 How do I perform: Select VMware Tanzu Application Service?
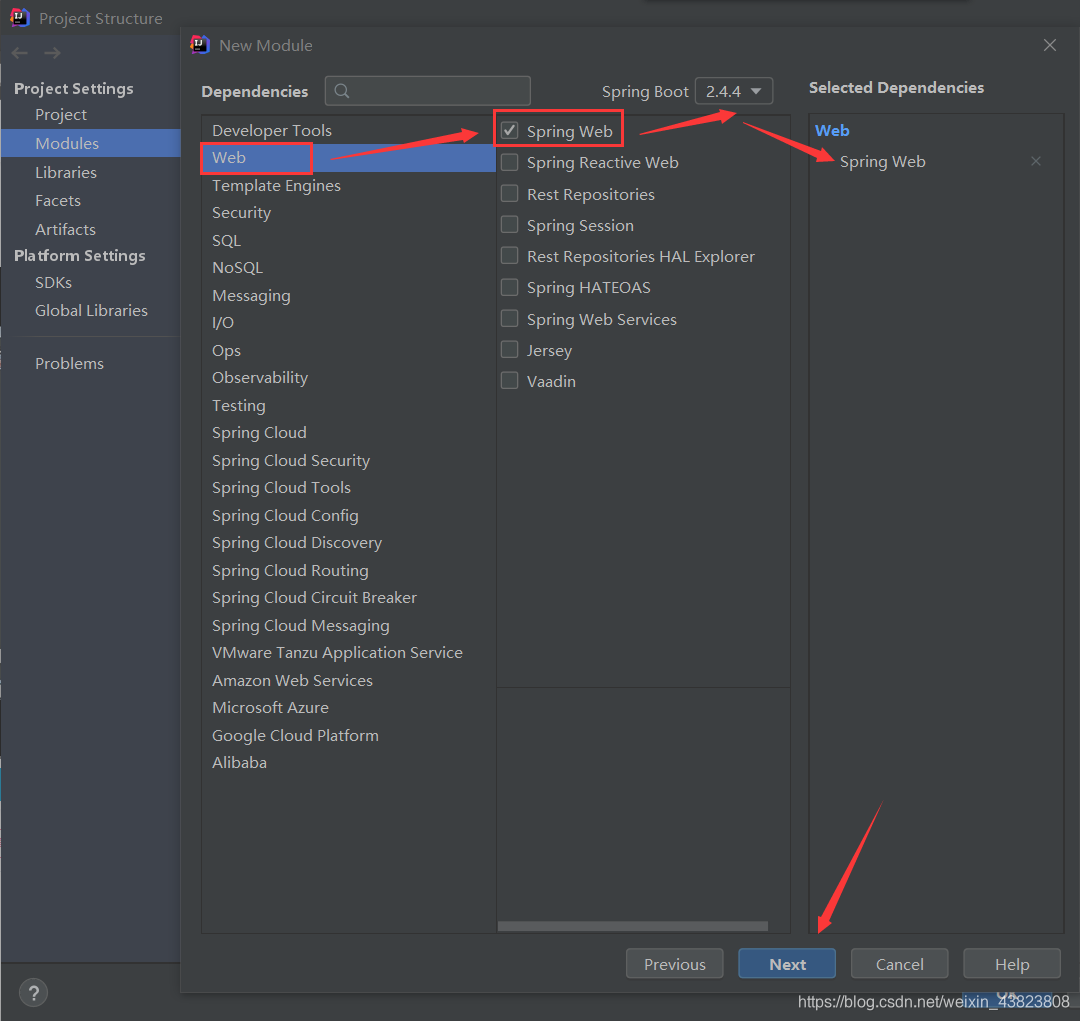(349, 652)
